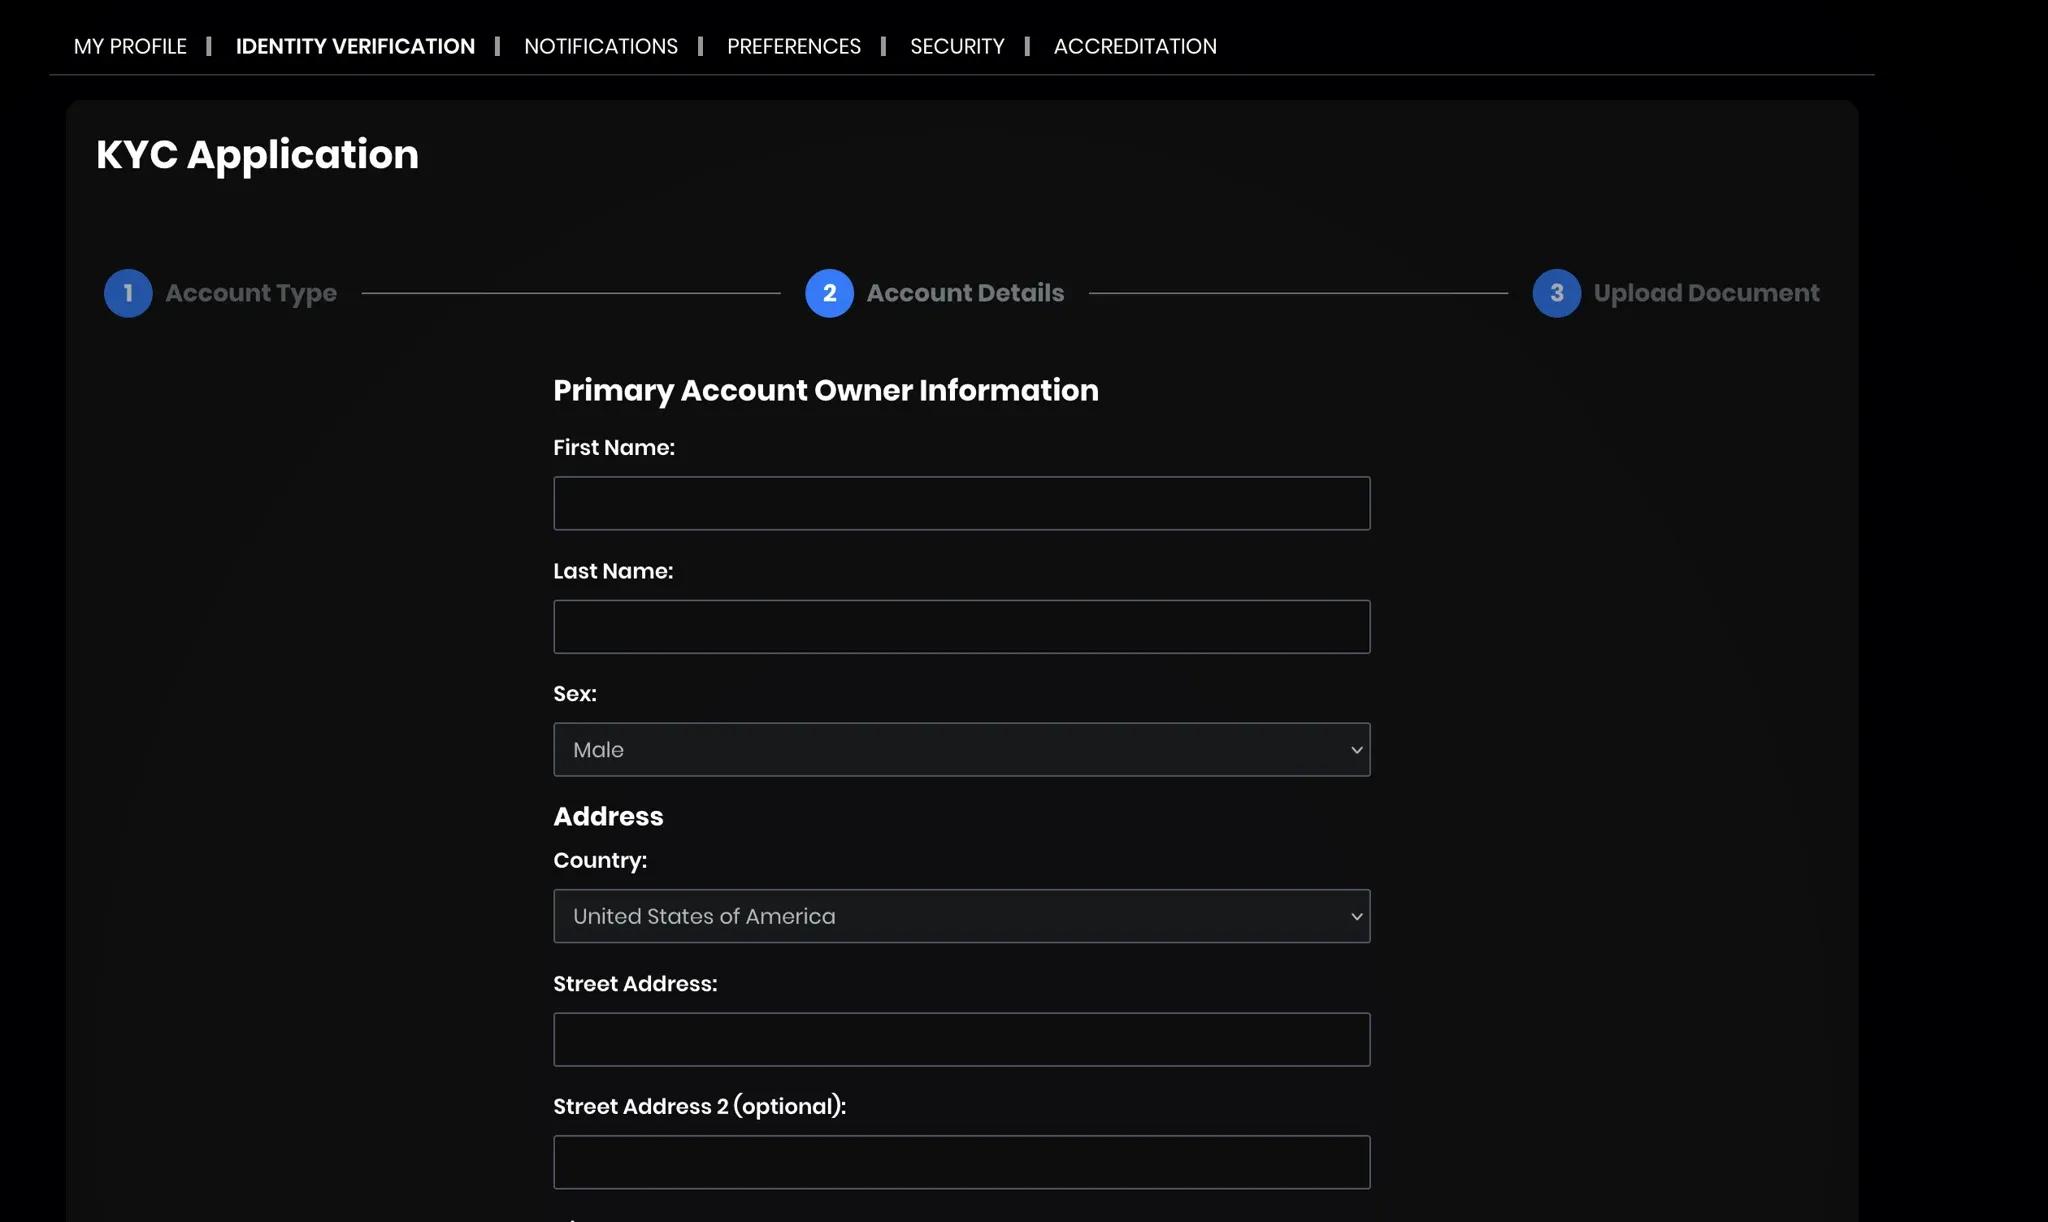Click the Identity Verification tab
Viewport: 2048px width, 1222px height.
(x=355, y=46)
